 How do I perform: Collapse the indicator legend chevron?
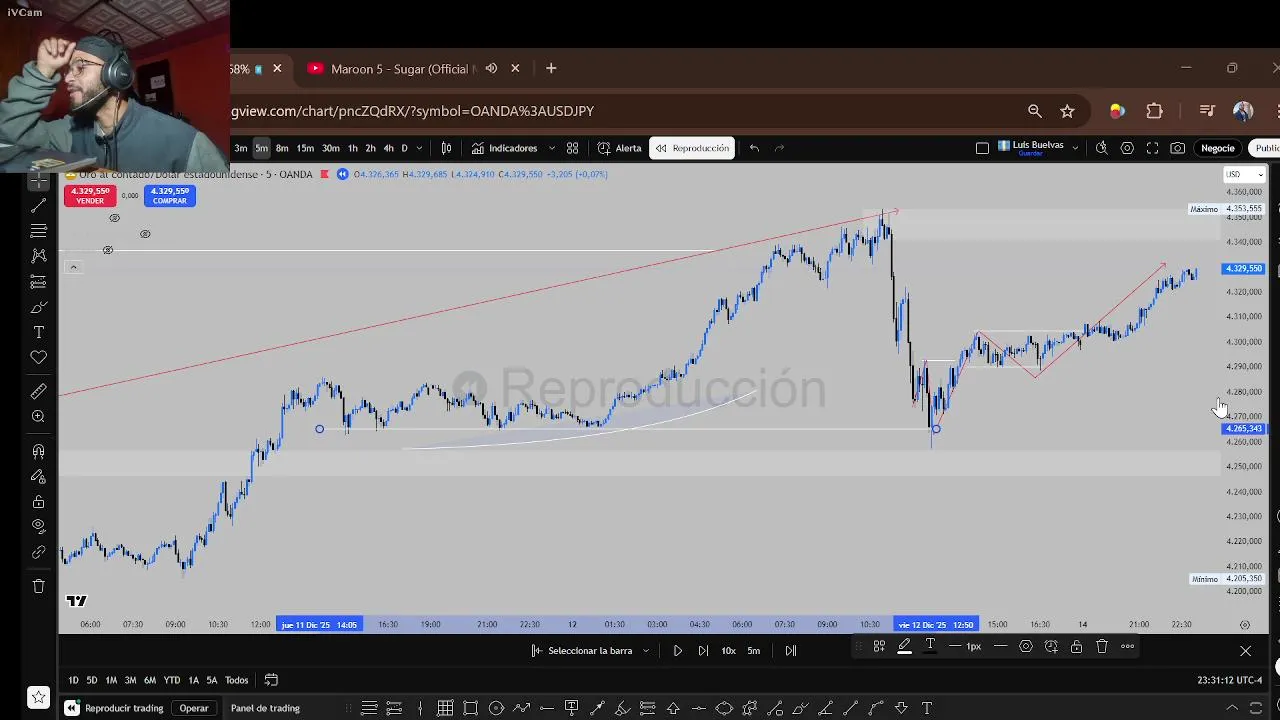tap(73, 267)
